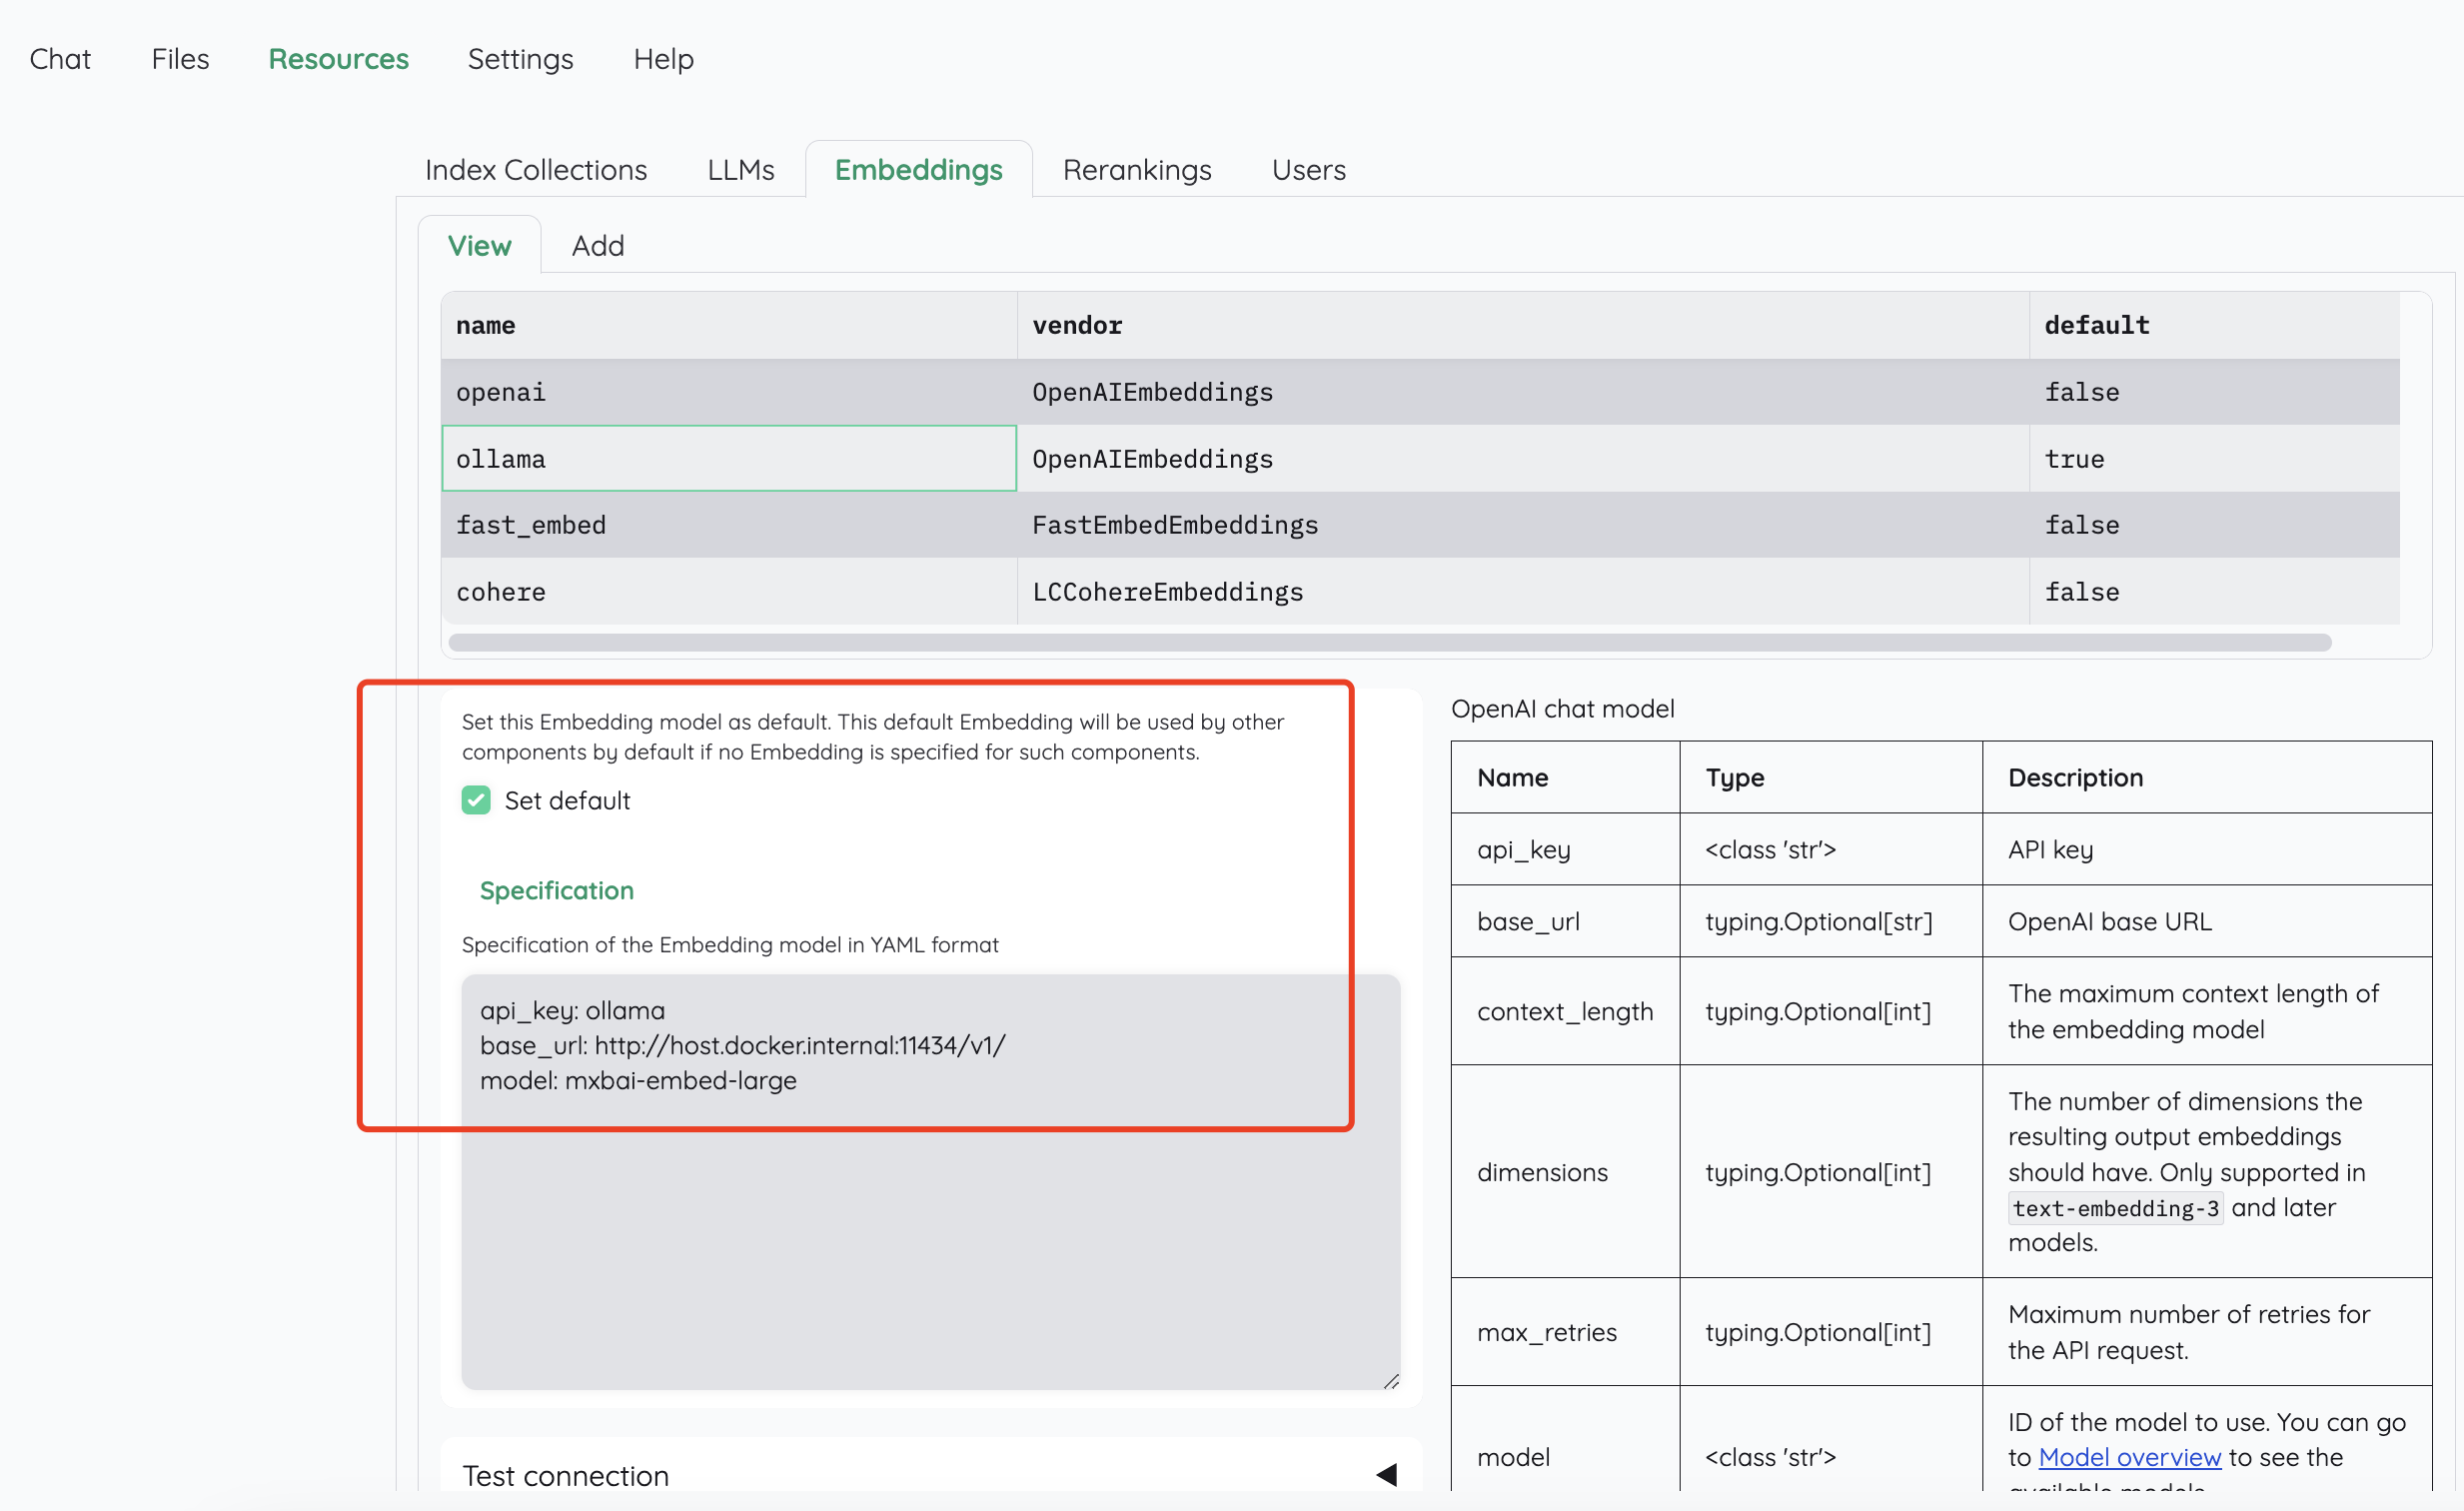The image size is (2464, 1511).
Task: Click the embeddings table horizontal scrollbar
Action: [x=1390, y=642]
